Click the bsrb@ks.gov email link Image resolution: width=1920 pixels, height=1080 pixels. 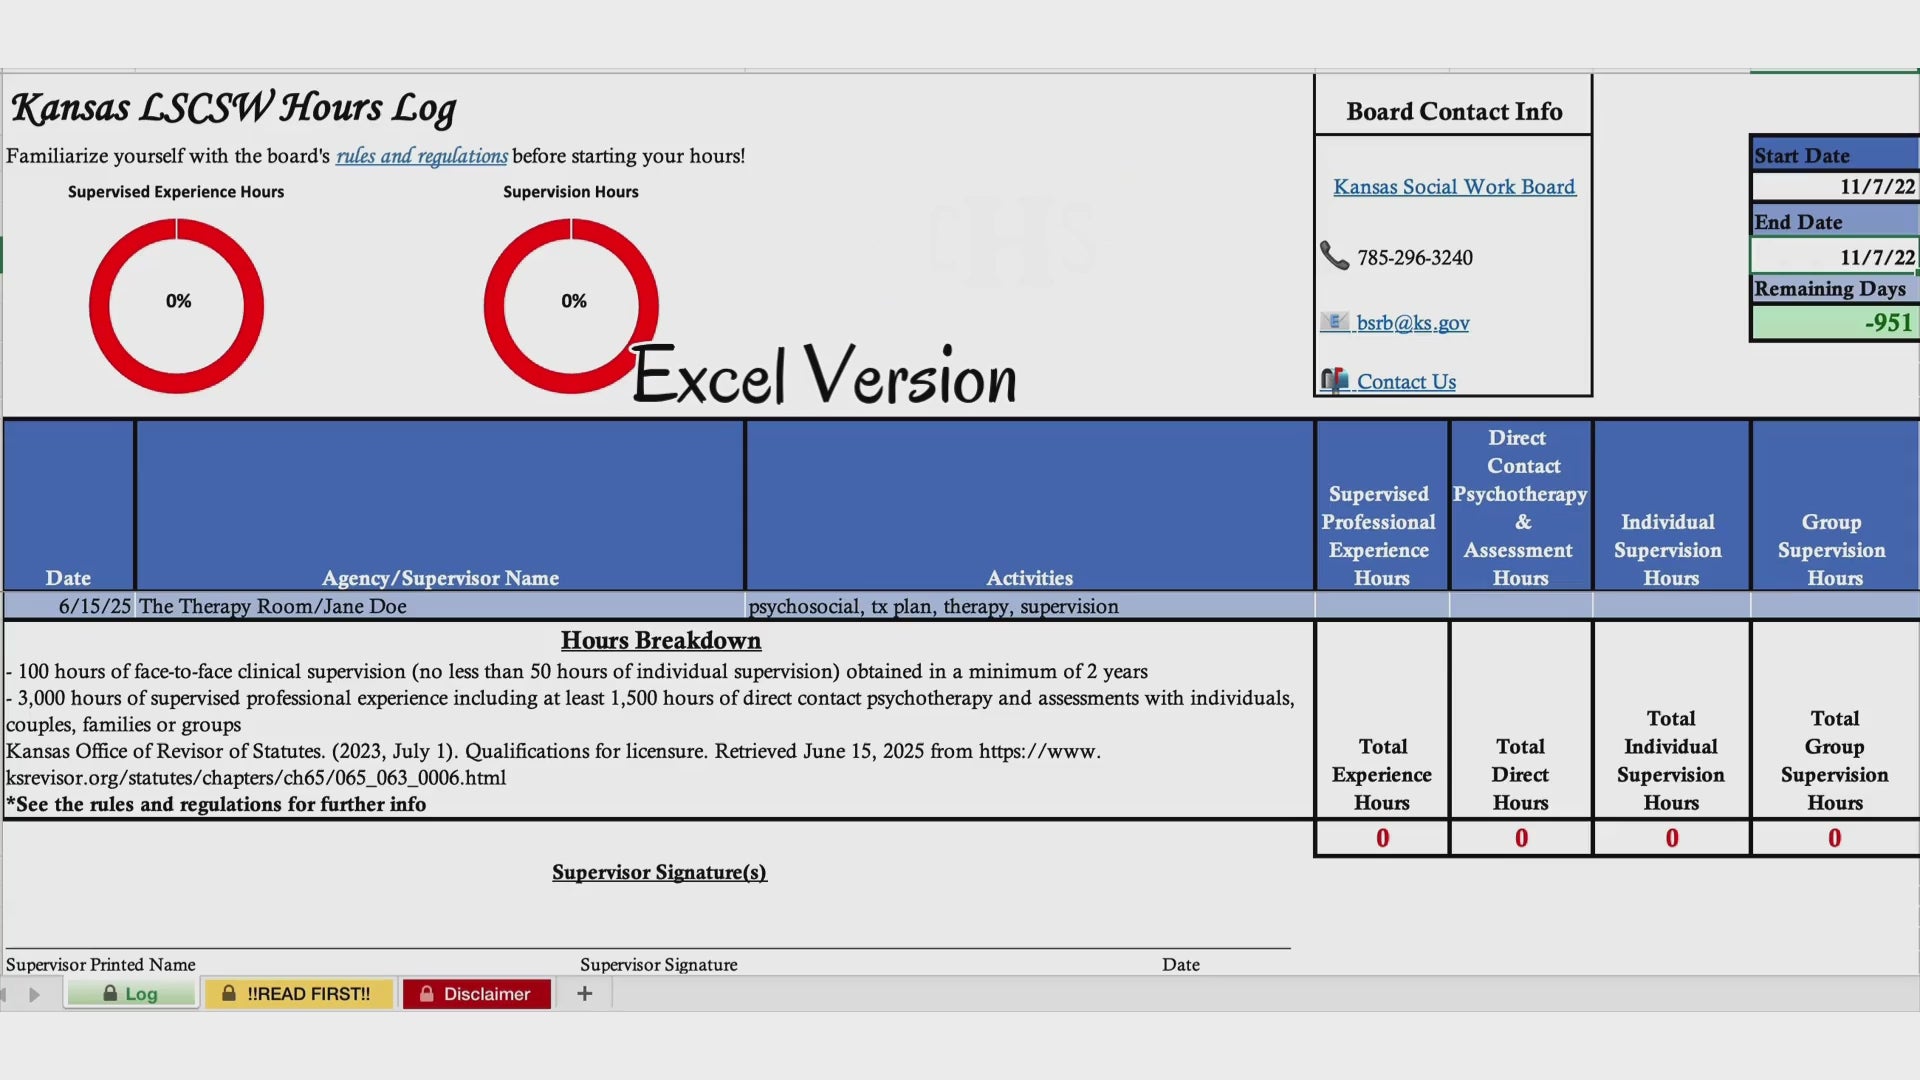click(1412, 323)
